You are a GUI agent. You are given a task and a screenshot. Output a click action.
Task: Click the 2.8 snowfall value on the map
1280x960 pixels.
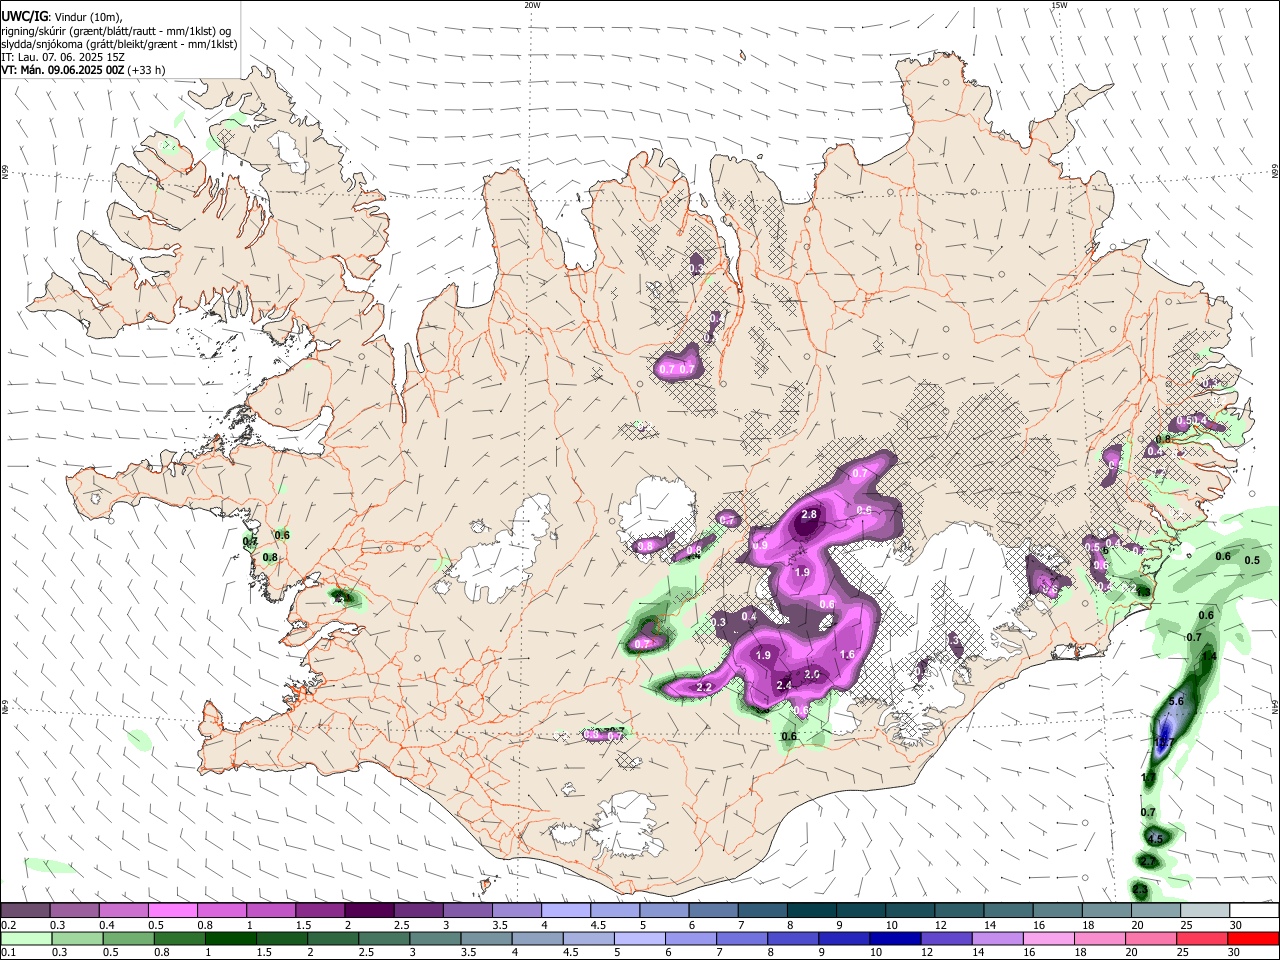point(810,514)
